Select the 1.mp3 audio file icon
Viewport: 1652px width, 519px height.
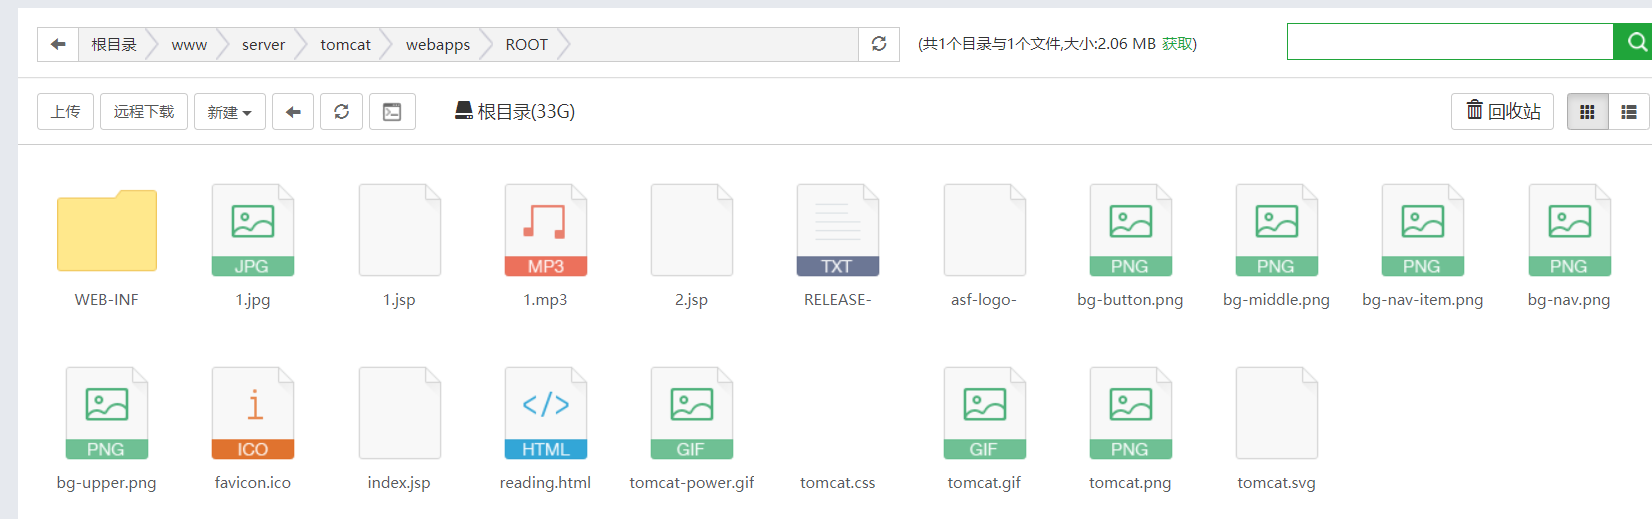(x=546, y=230)
